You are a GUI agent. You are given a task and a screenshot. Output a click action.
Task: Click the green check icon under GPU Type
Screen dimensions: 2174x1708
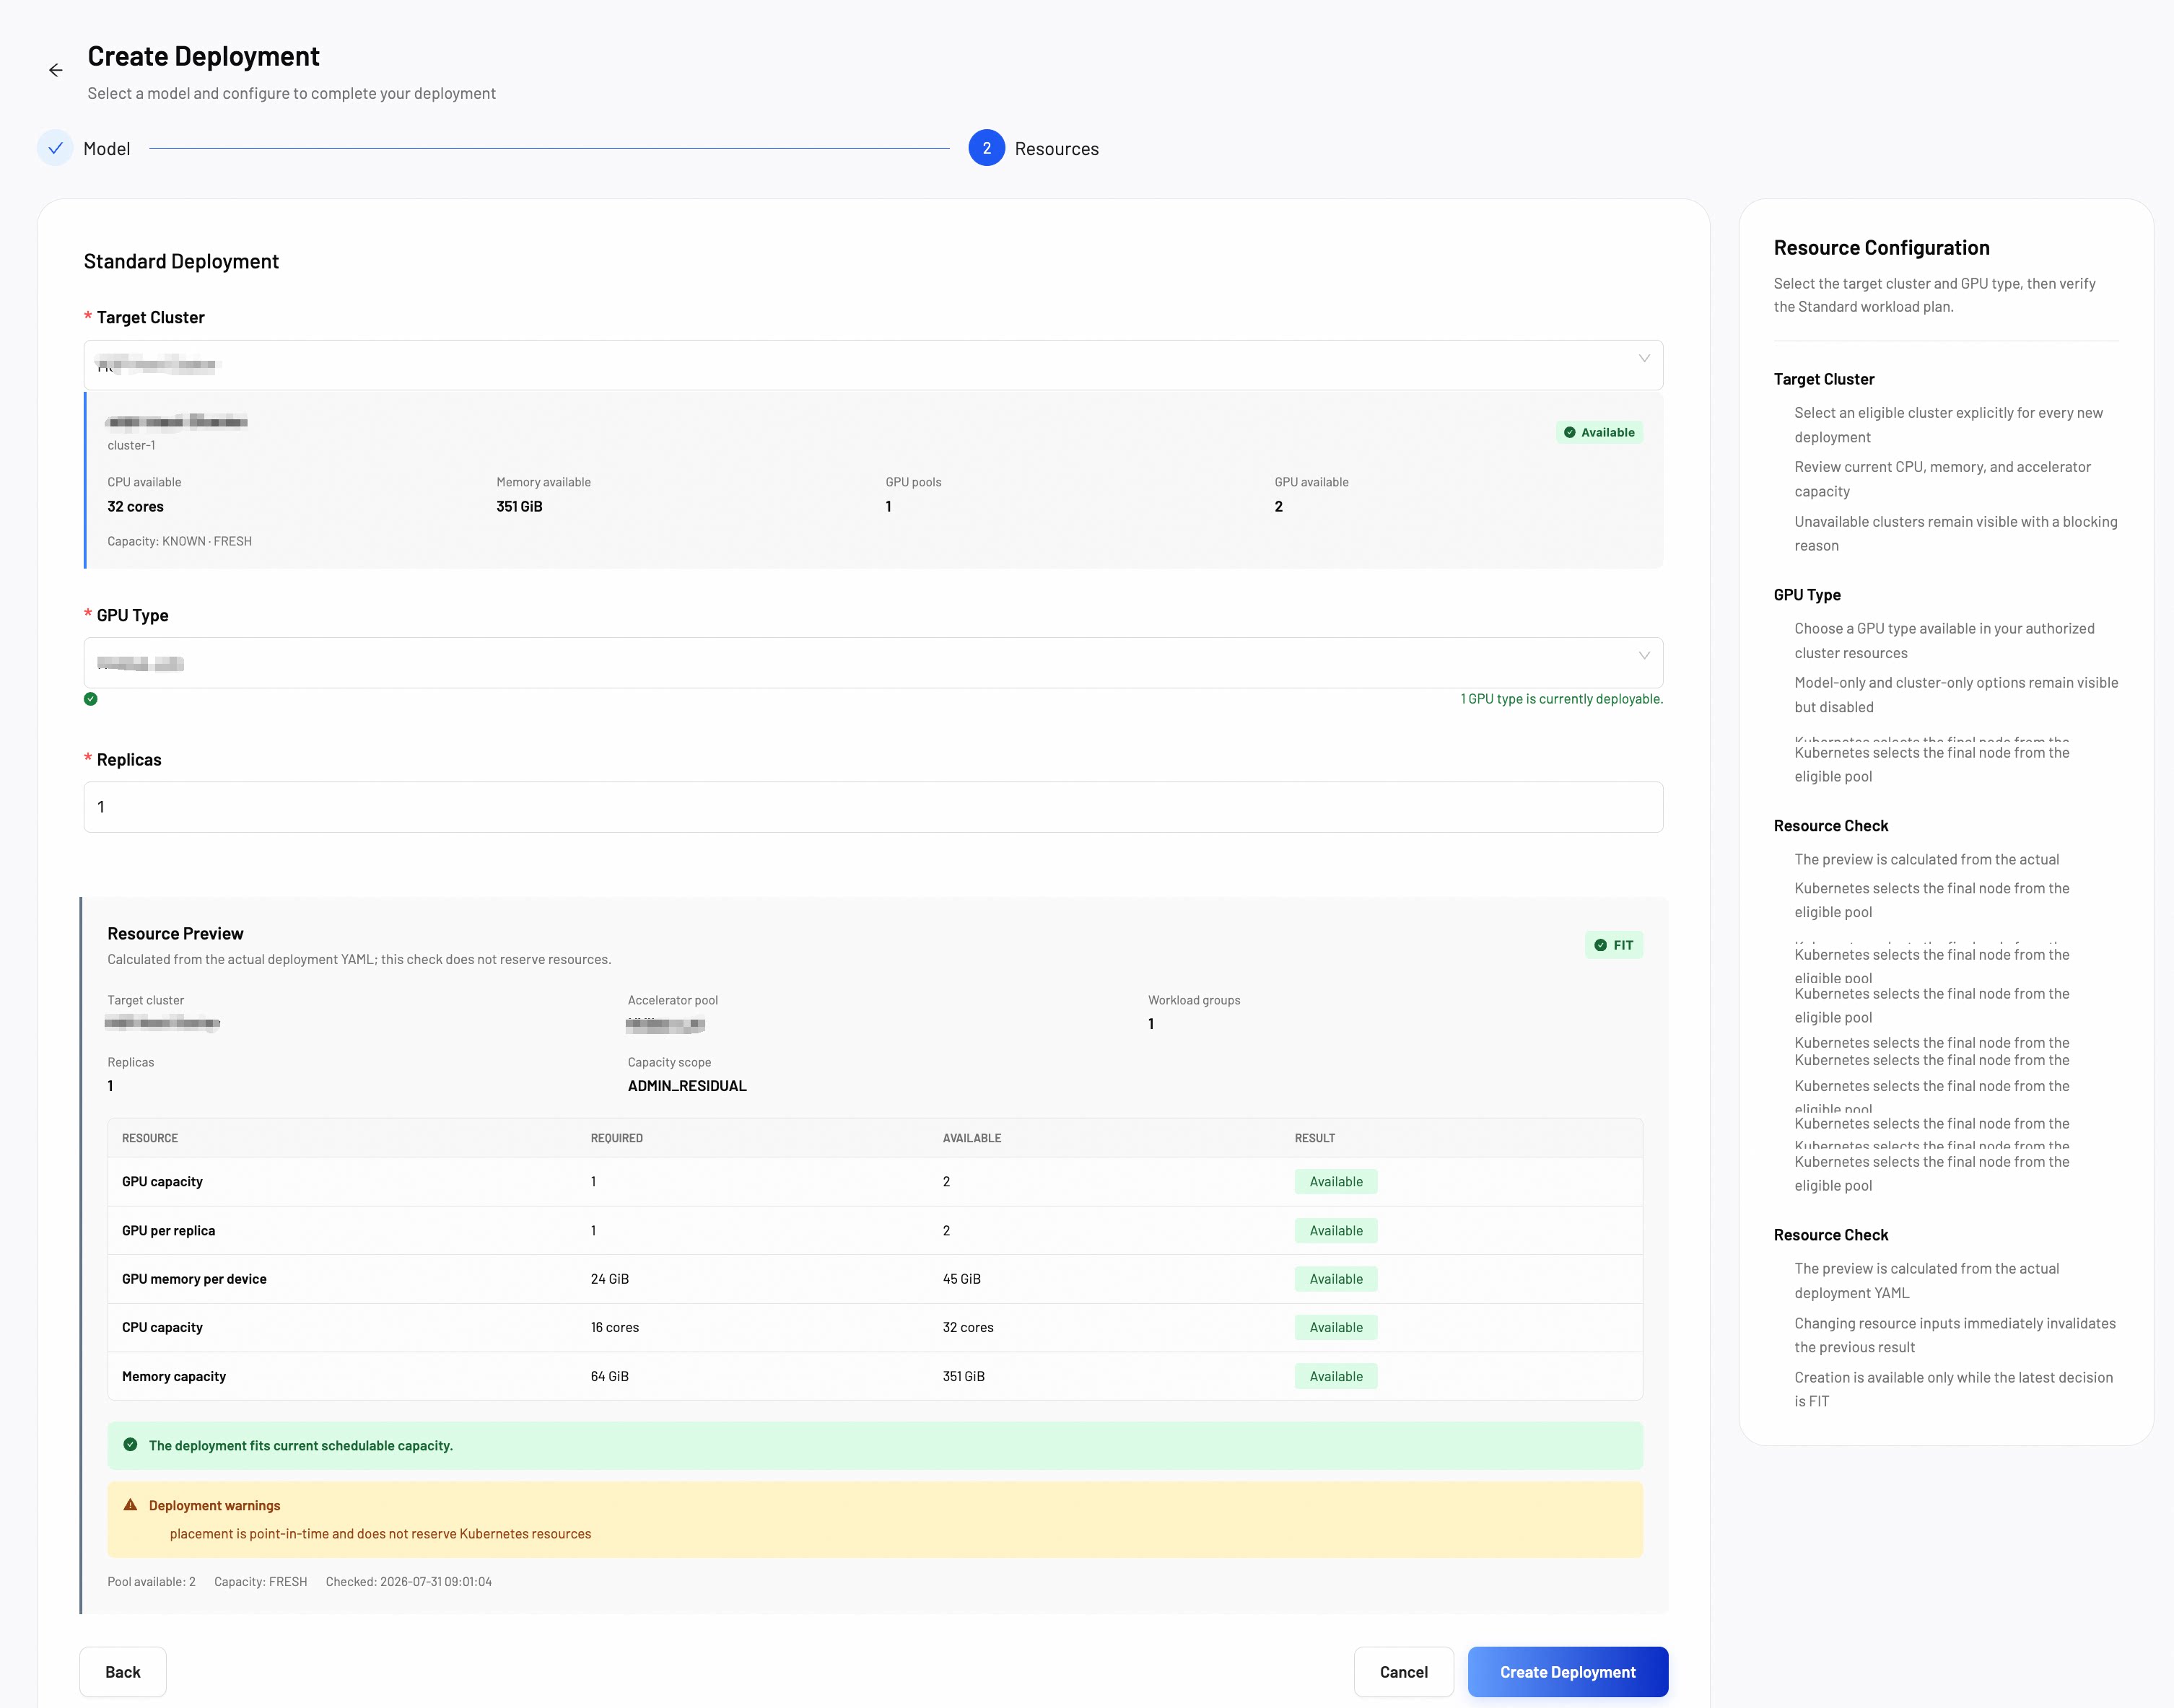[x=91, y=699]
